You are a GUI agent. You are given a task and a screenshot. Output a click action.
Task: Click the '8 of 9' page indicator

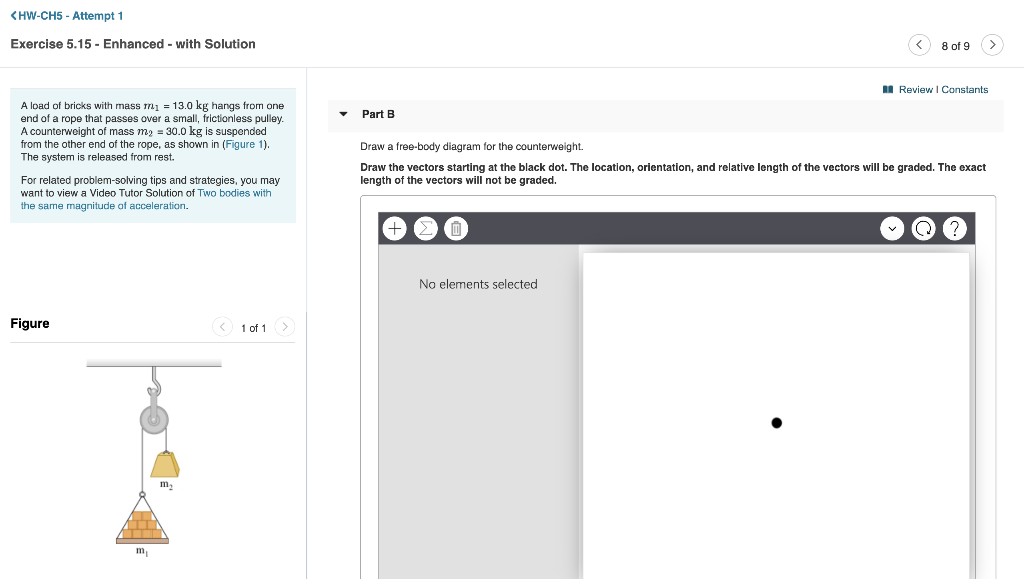pos(955,46)
